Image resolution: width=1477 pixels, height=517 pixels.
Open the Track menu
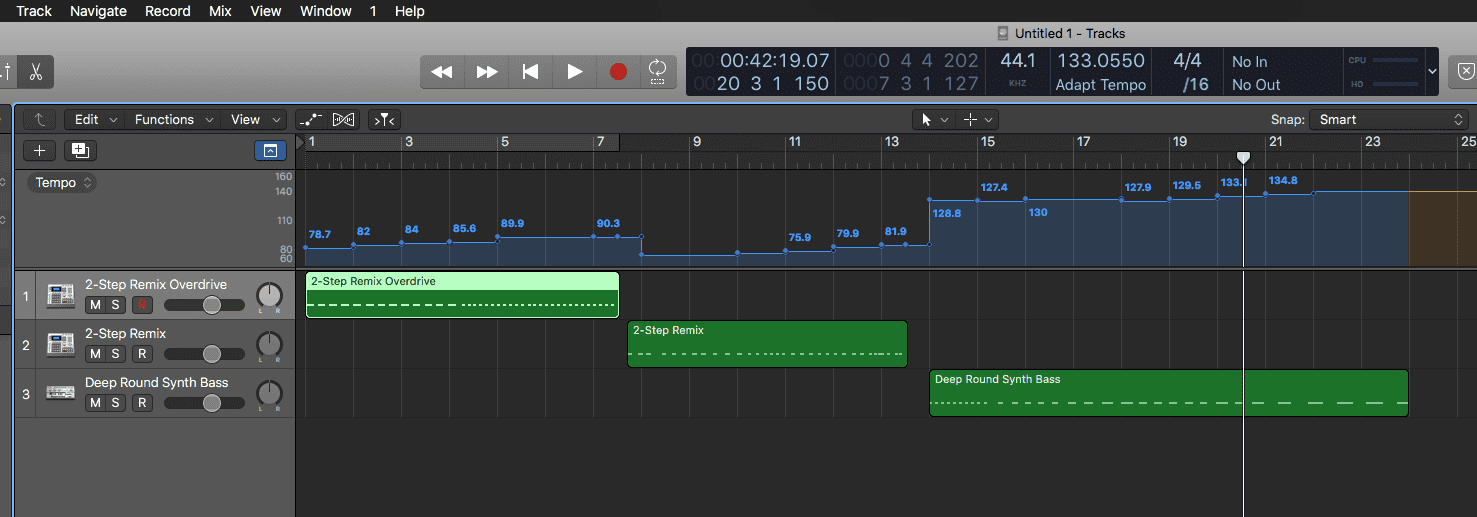click(x=34, y=11)
